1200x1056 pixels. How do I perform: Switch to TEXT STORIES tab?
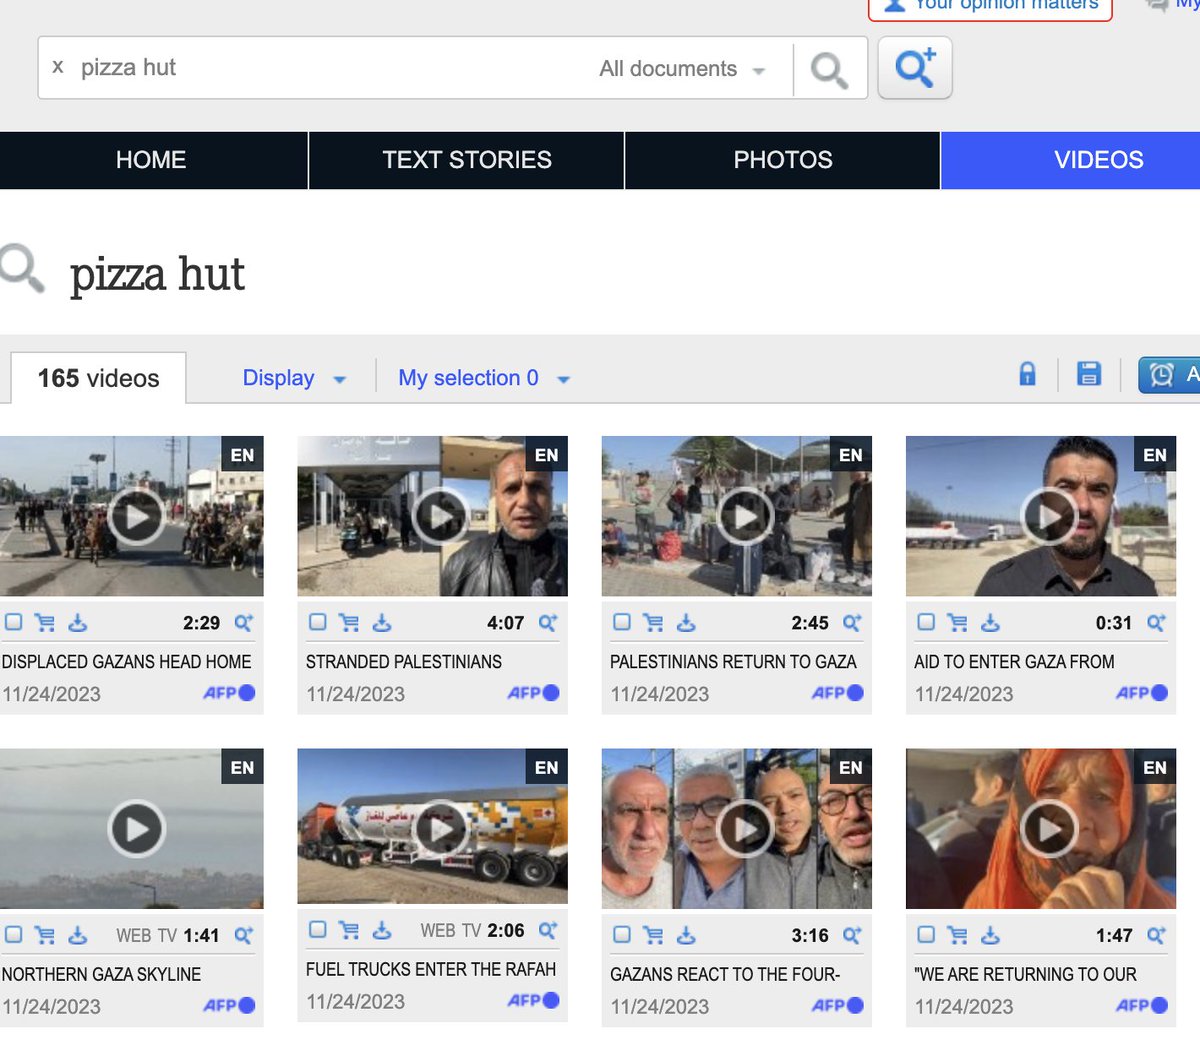tap(467, 160)
